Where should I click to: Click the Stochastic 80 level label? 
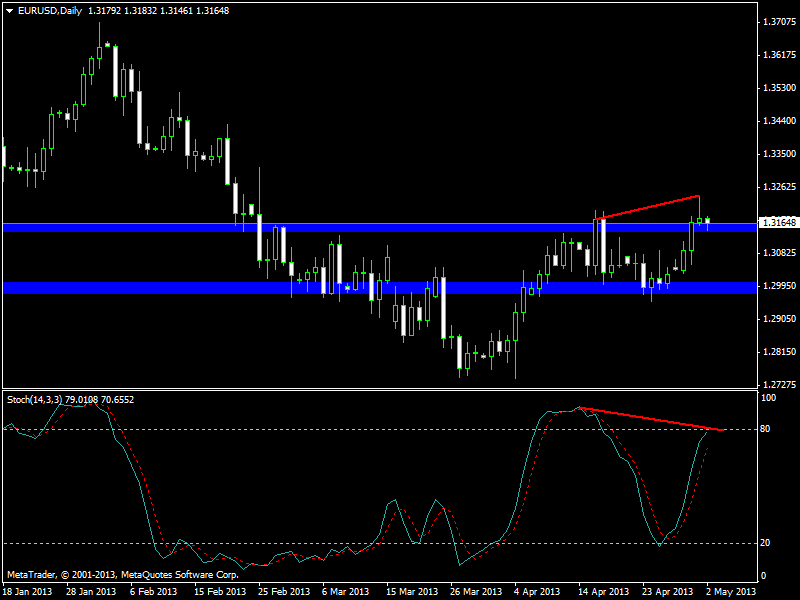click(x=765, y=429)
